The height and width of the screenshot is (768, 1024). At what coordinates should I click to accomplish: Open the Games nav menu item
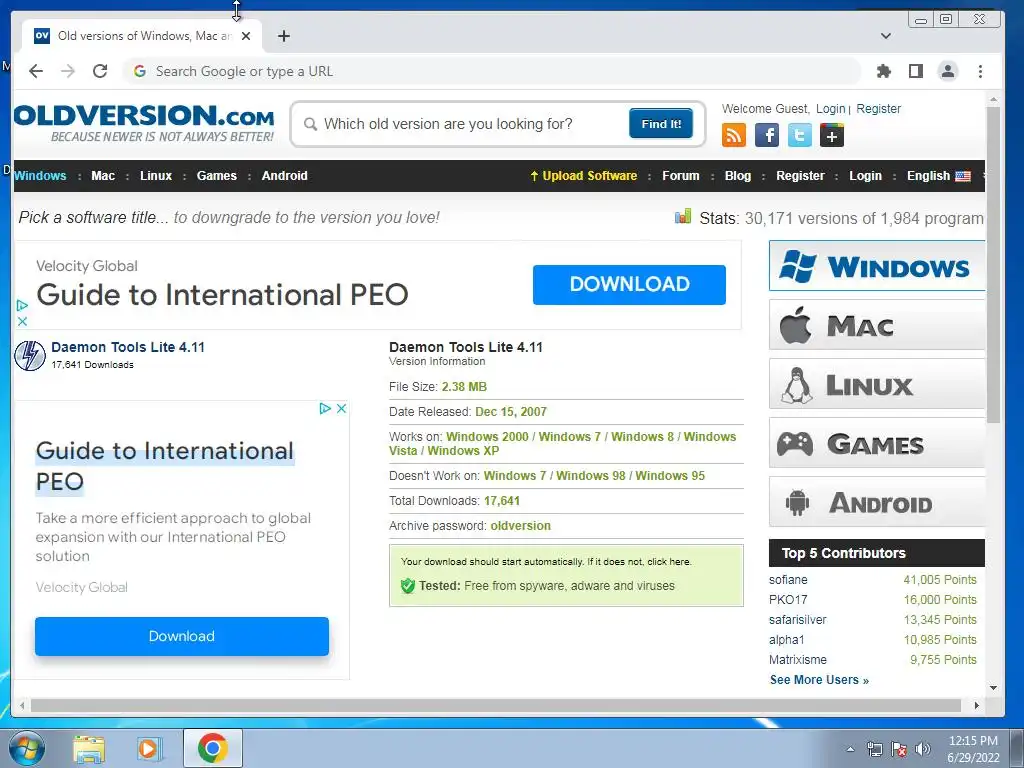point(217,176)
